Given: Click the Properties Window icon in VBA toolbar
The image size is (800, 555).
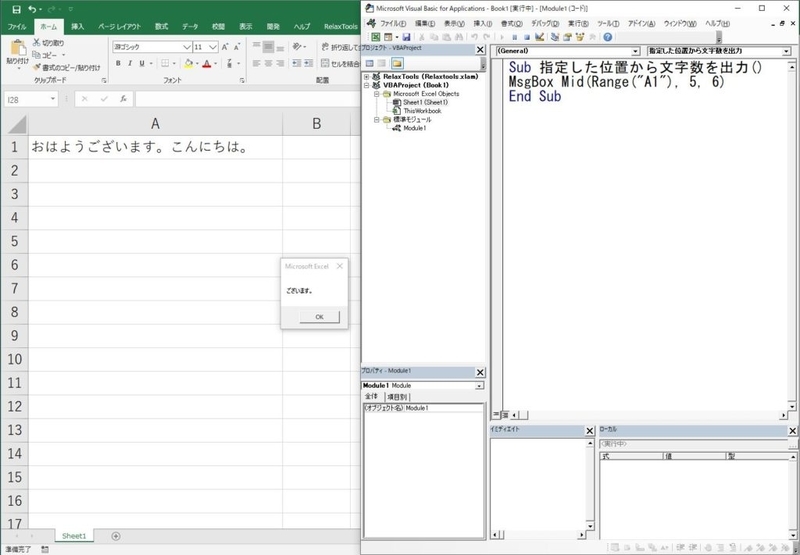Looking at the screenshot, I should click(567, 37).
